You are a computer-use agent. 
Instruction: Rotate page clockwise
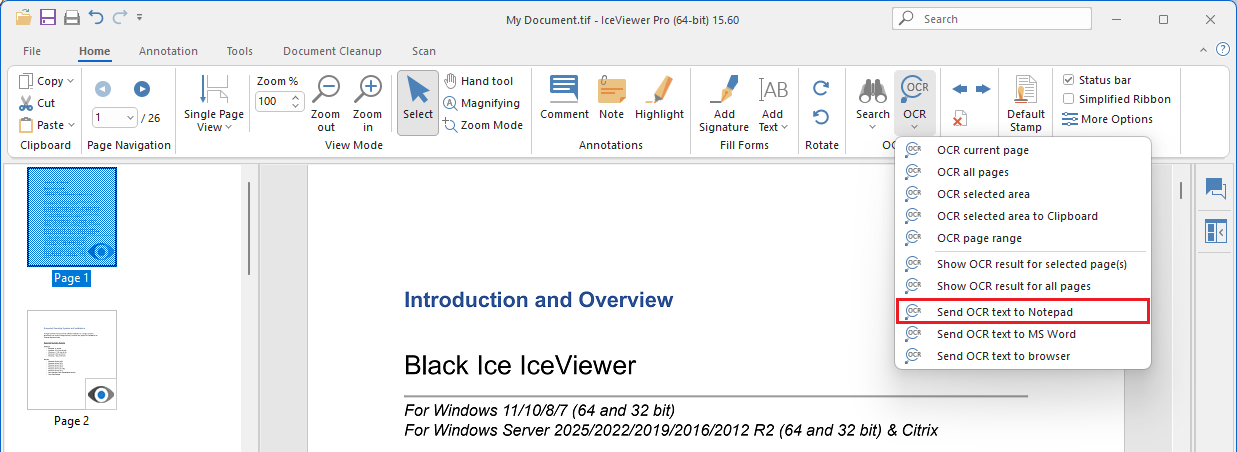821,88
